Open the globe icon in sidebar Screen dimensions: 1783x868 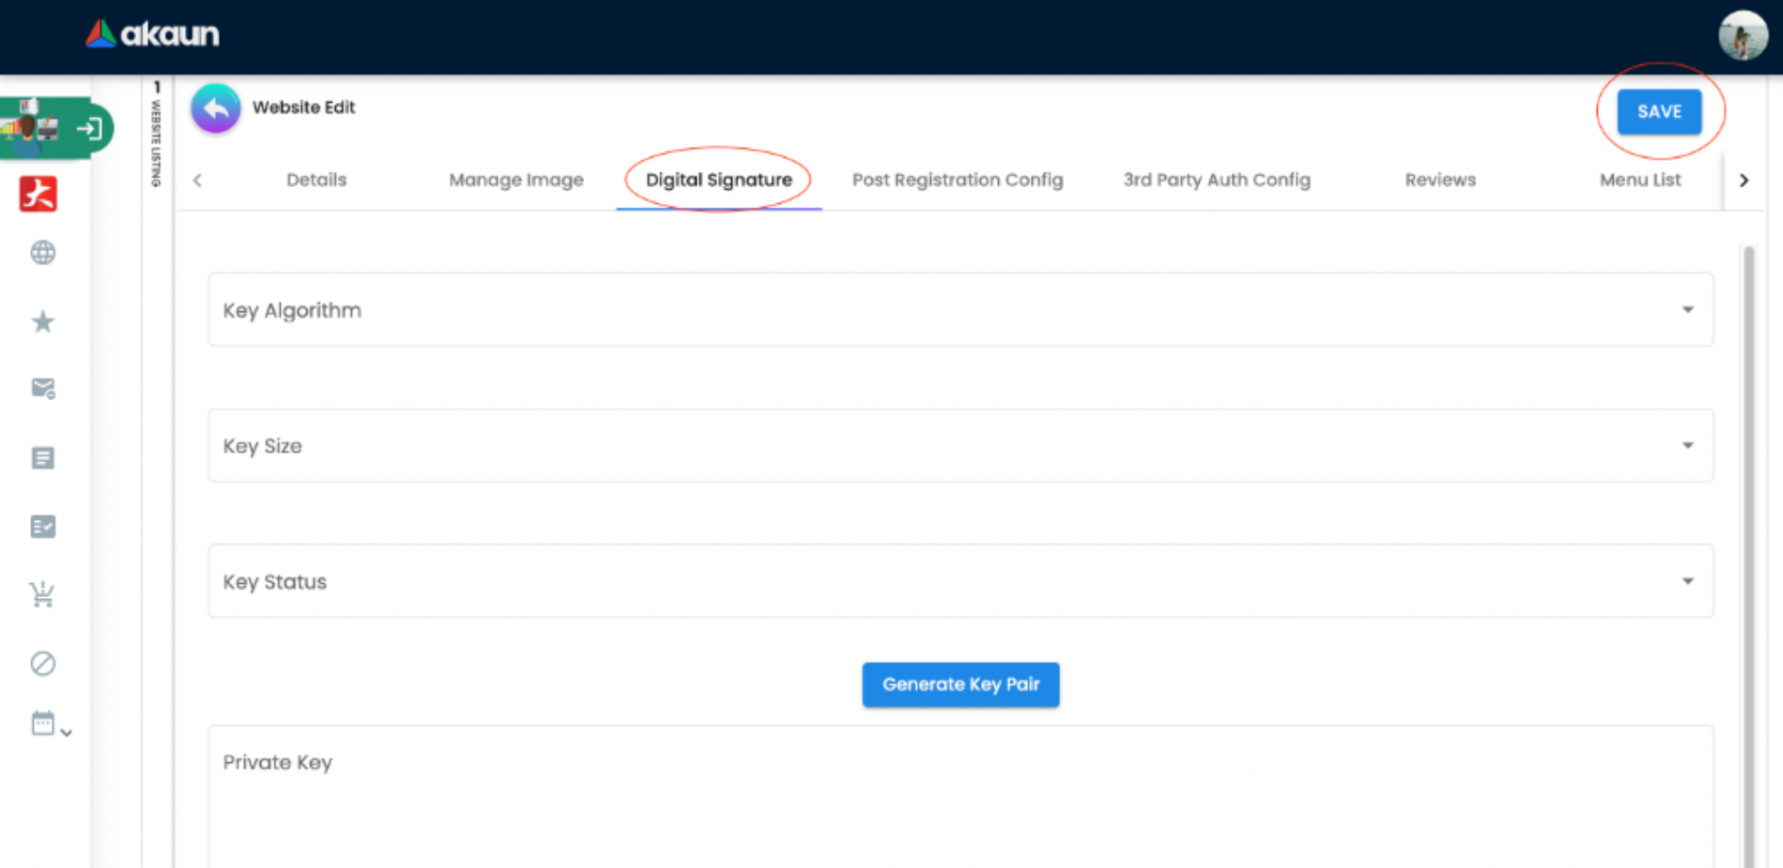click(x=43, y=253)
